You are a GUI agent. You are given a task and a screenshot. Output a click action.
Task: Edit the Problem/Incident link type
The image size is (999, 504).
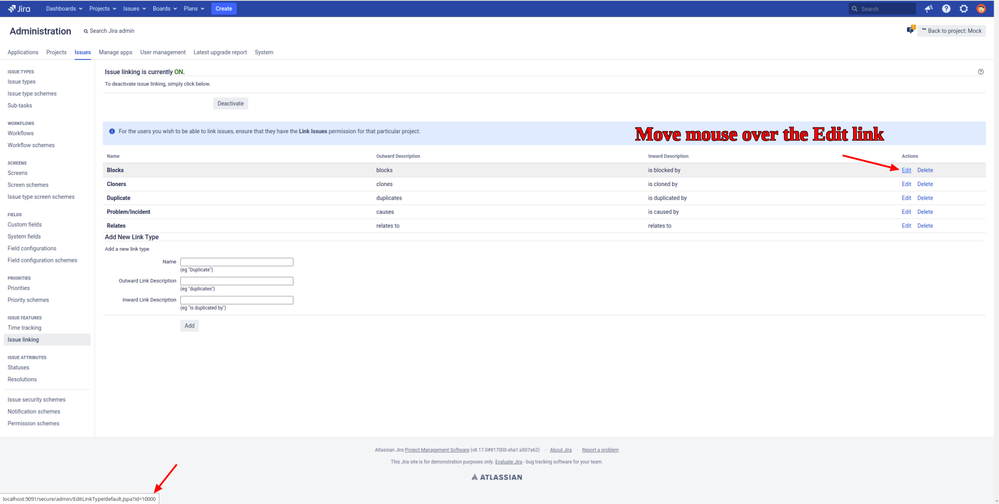coord(906,212)
